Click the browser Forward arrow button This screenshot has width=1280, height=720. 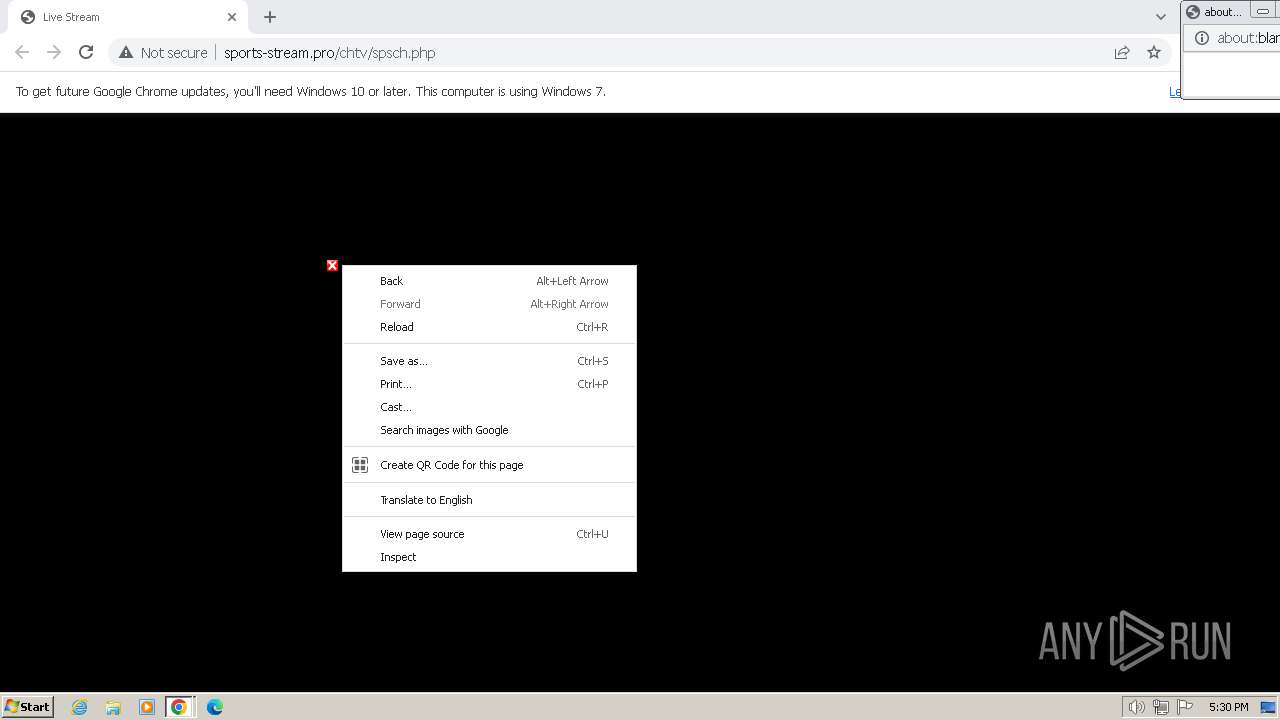point(54,52)
